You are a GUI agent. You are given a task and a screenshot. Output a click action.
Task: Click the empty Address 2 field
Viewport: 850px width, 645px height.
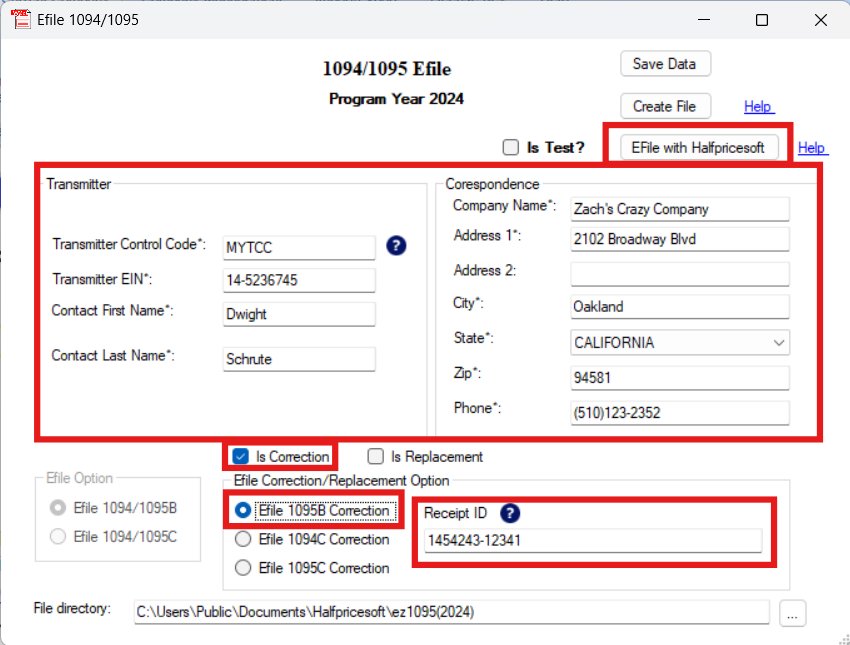[679, 273]
